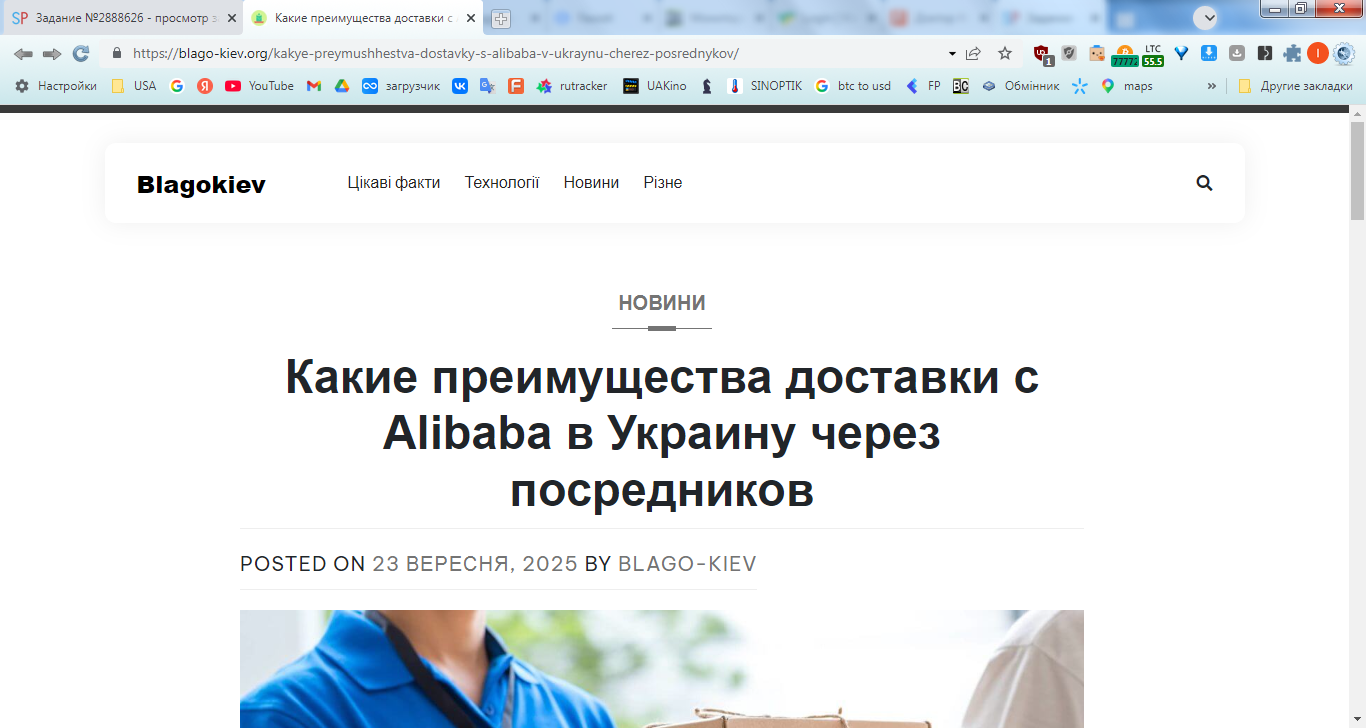The height and width of the screenshot is (728, 1366).
Task: Open the Kyivstar star bookmark icon
Action: pos(1079,86)
